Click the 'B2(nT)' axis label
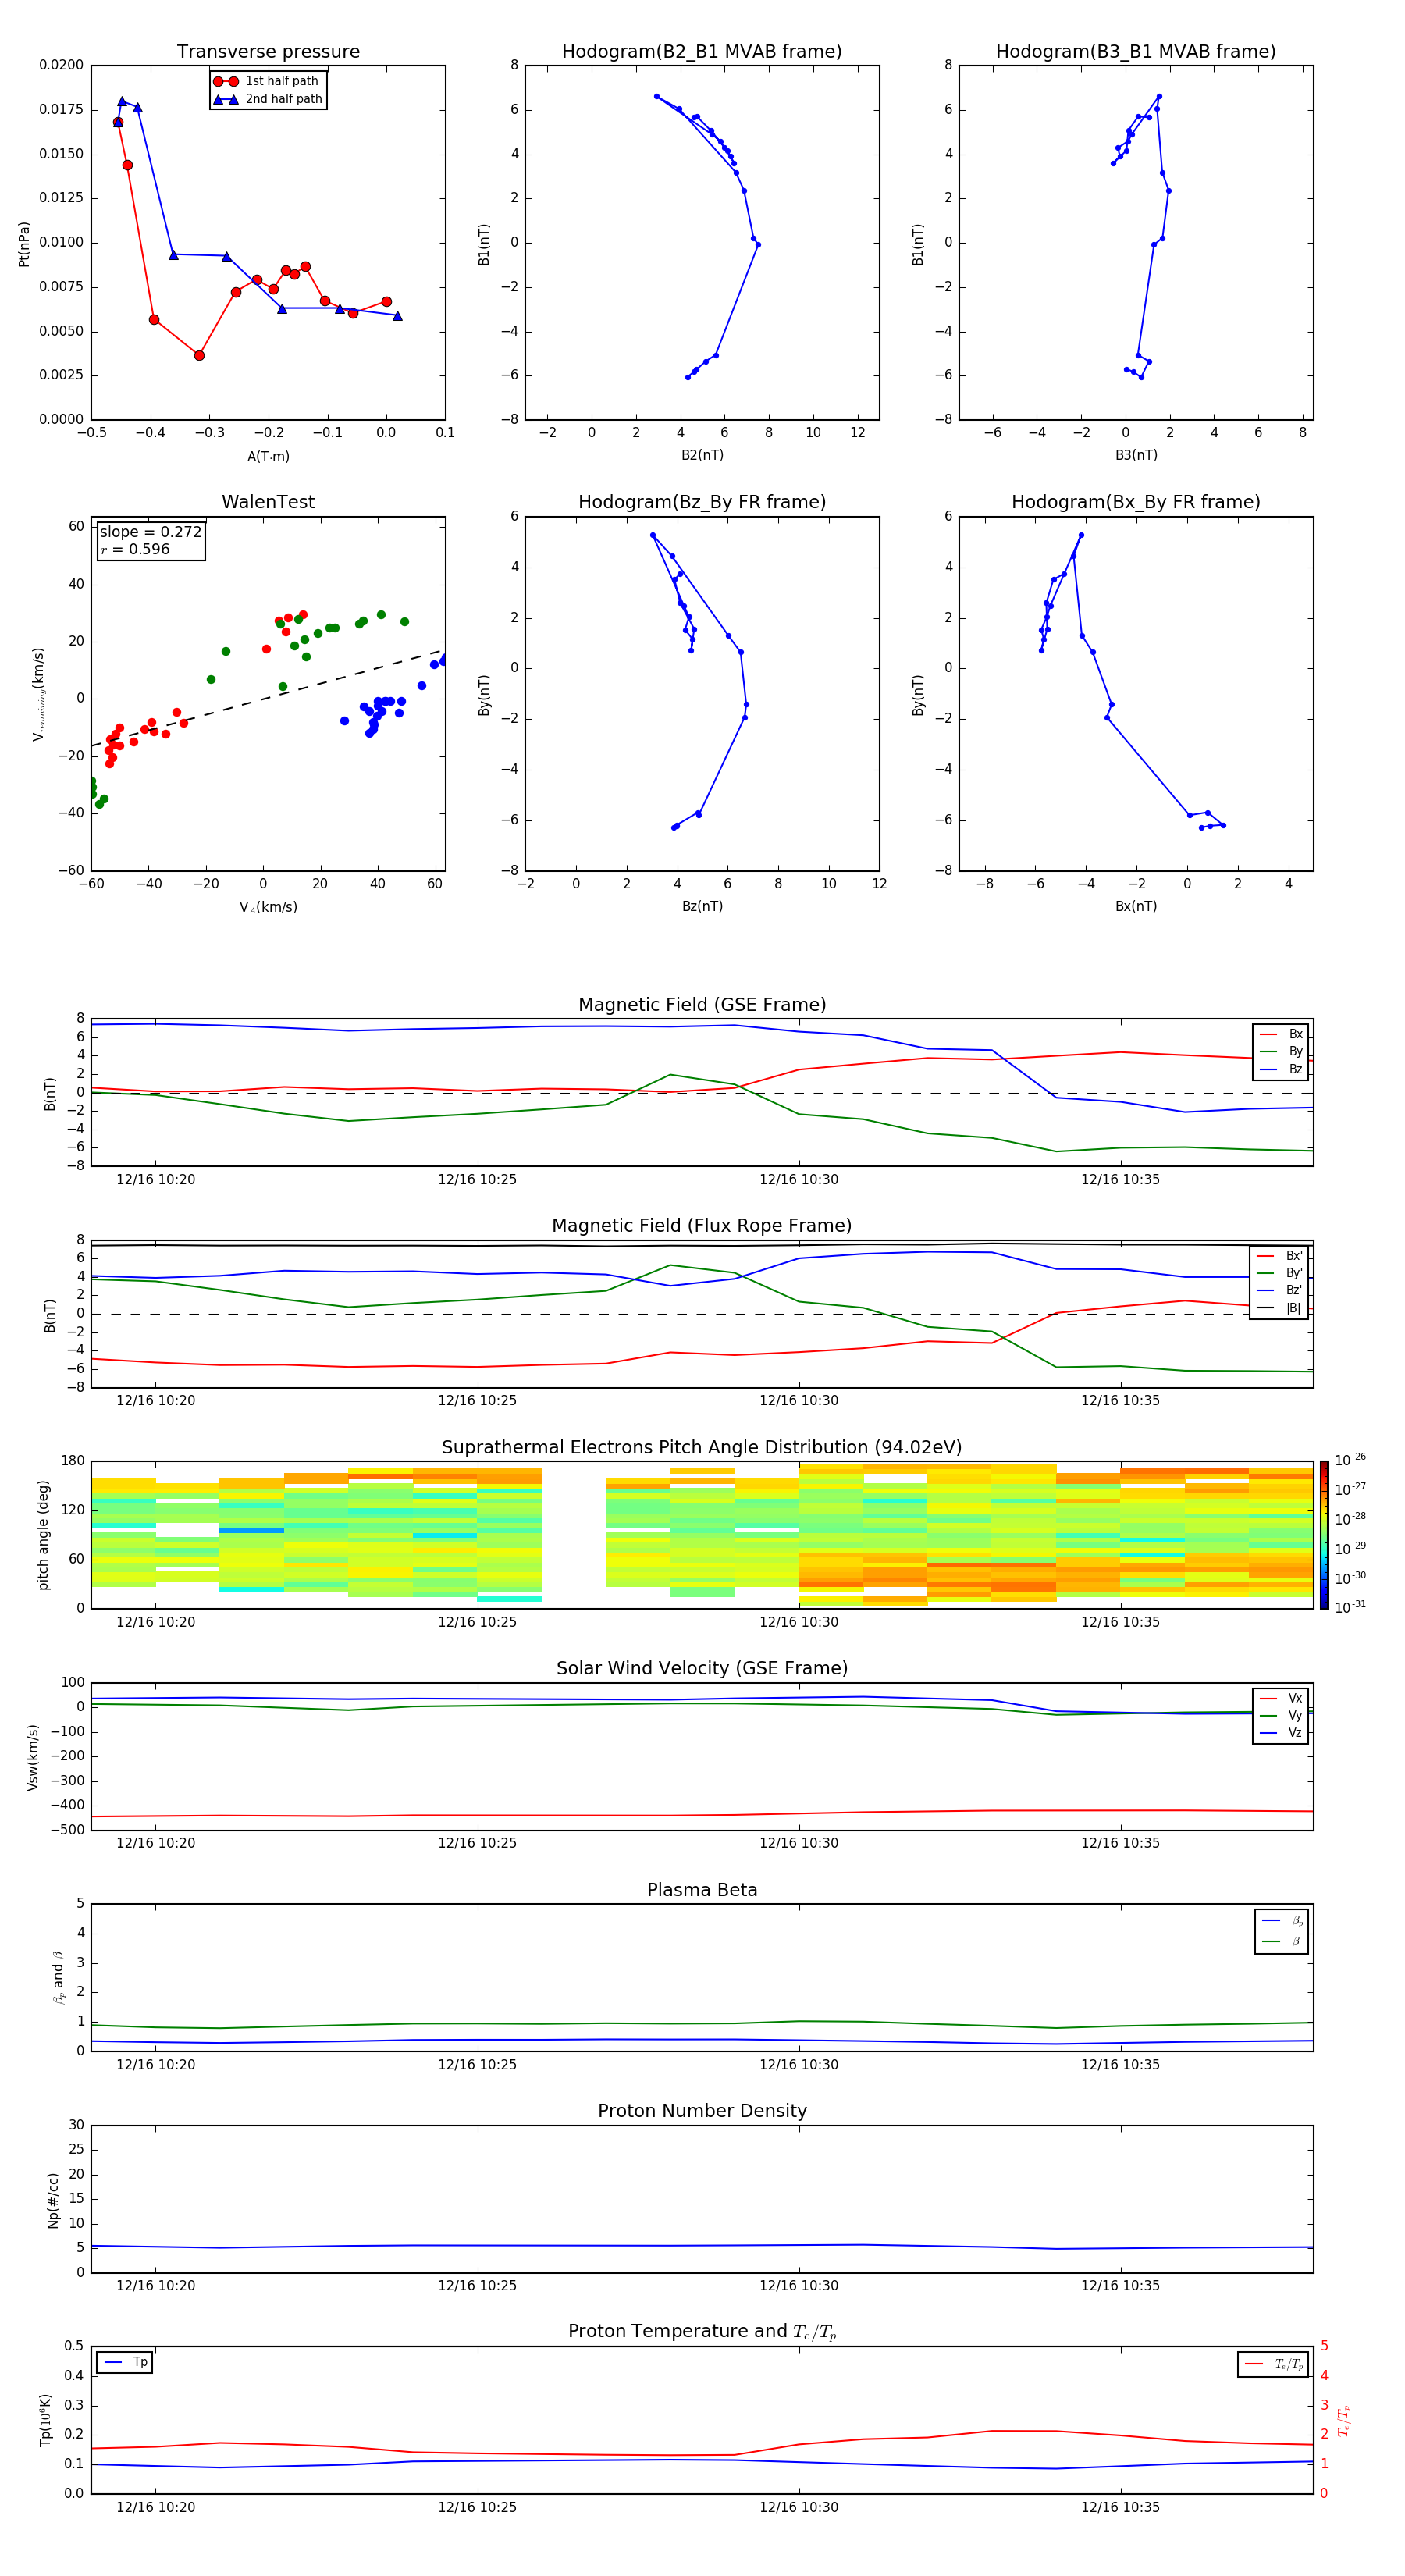This screenshot has height=2576, width=1405. [702, 455]
